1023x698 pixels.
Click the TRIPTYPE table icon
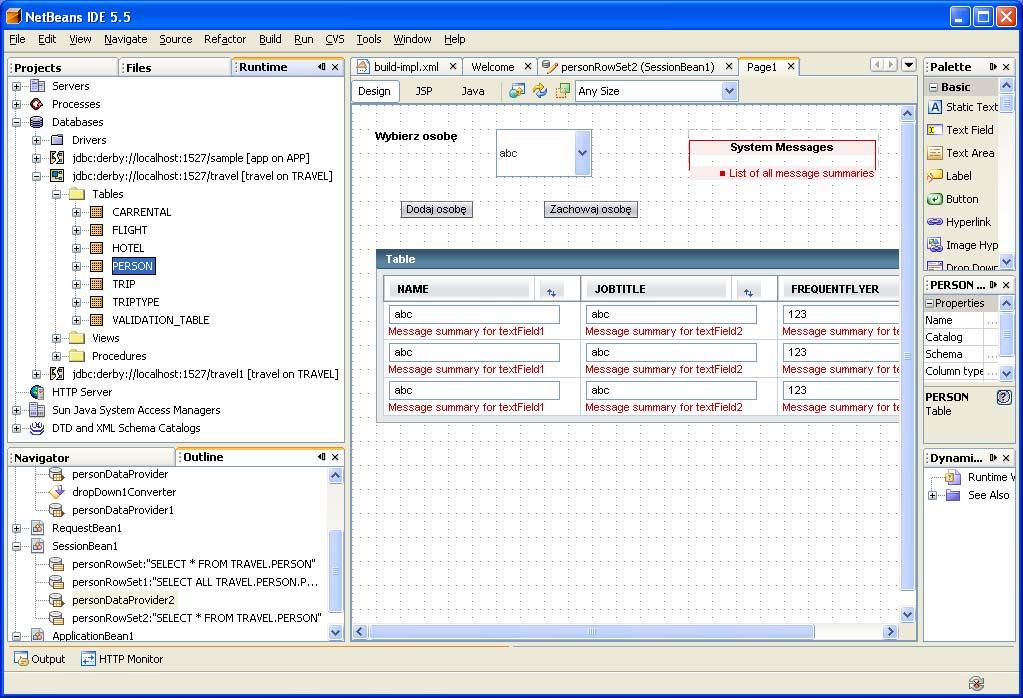pos(97,302)
